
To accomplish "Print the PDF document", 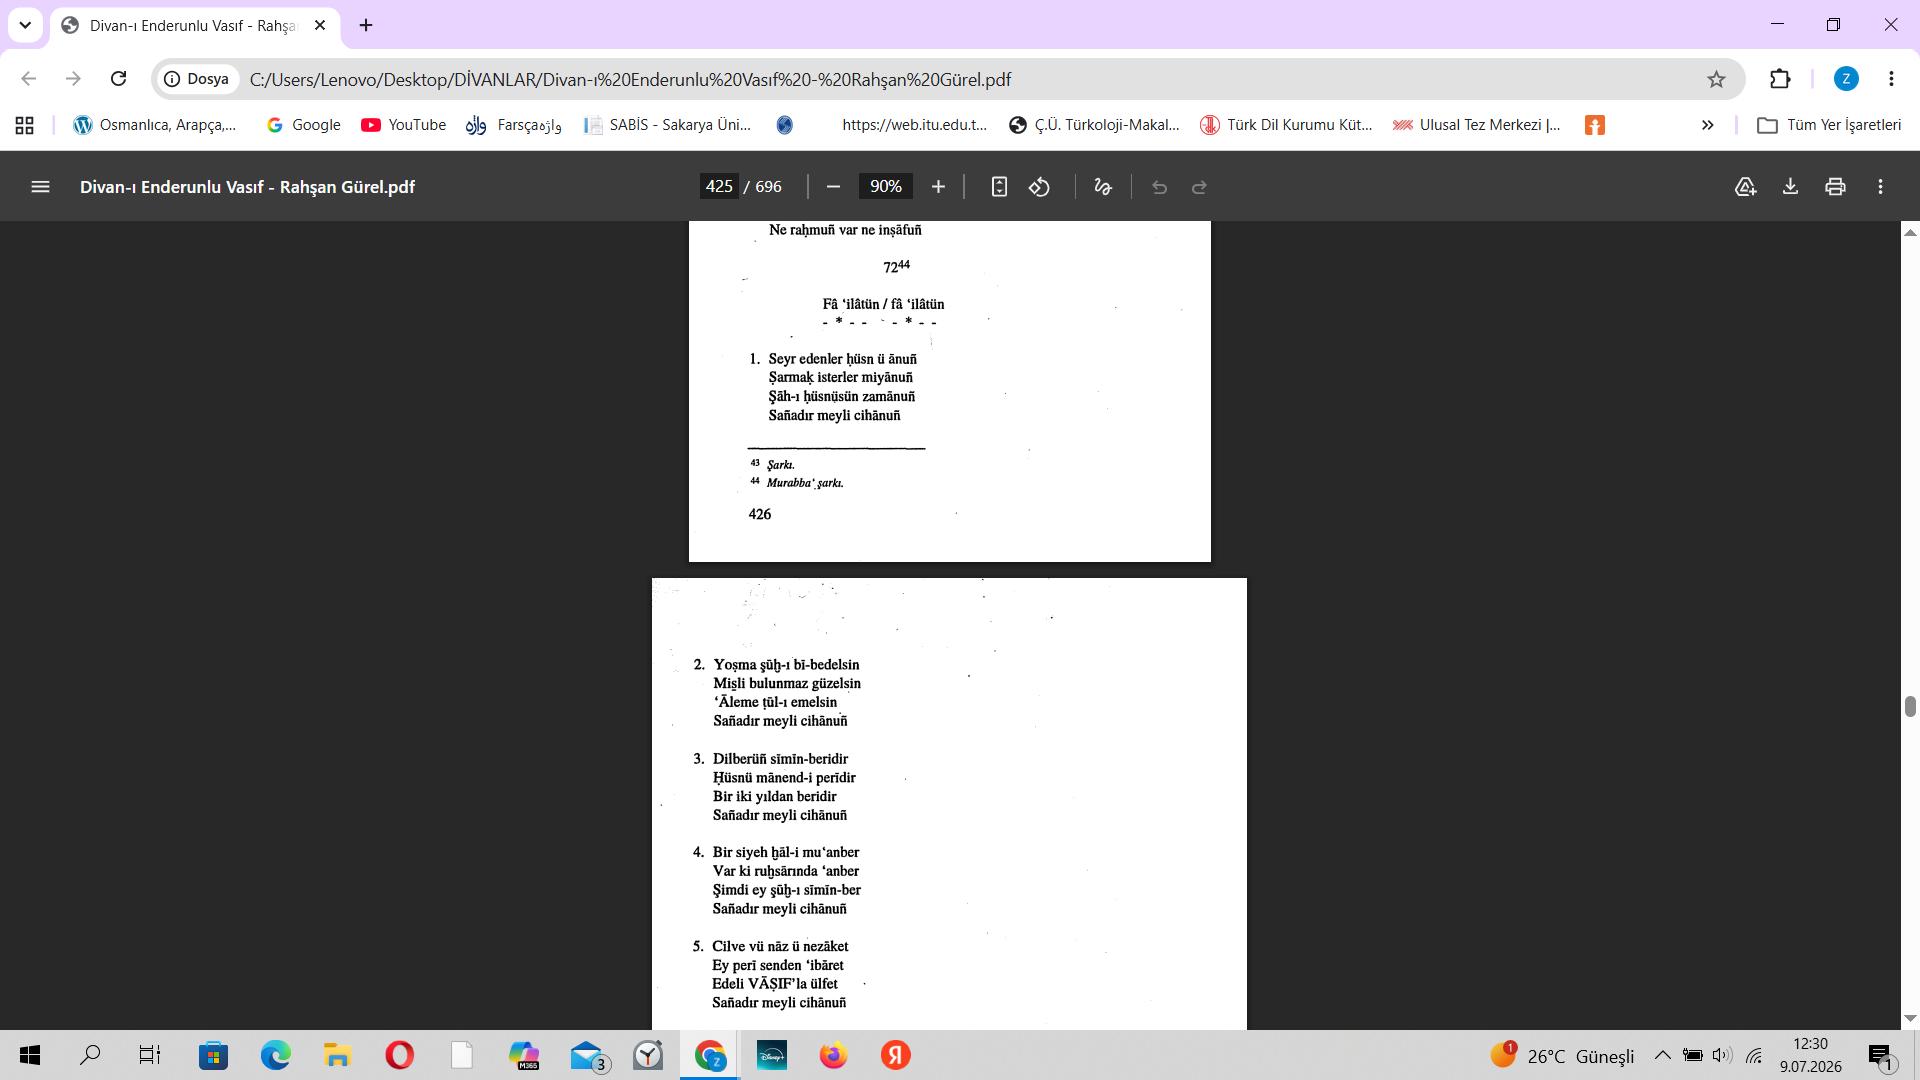I will (1835, 187).
